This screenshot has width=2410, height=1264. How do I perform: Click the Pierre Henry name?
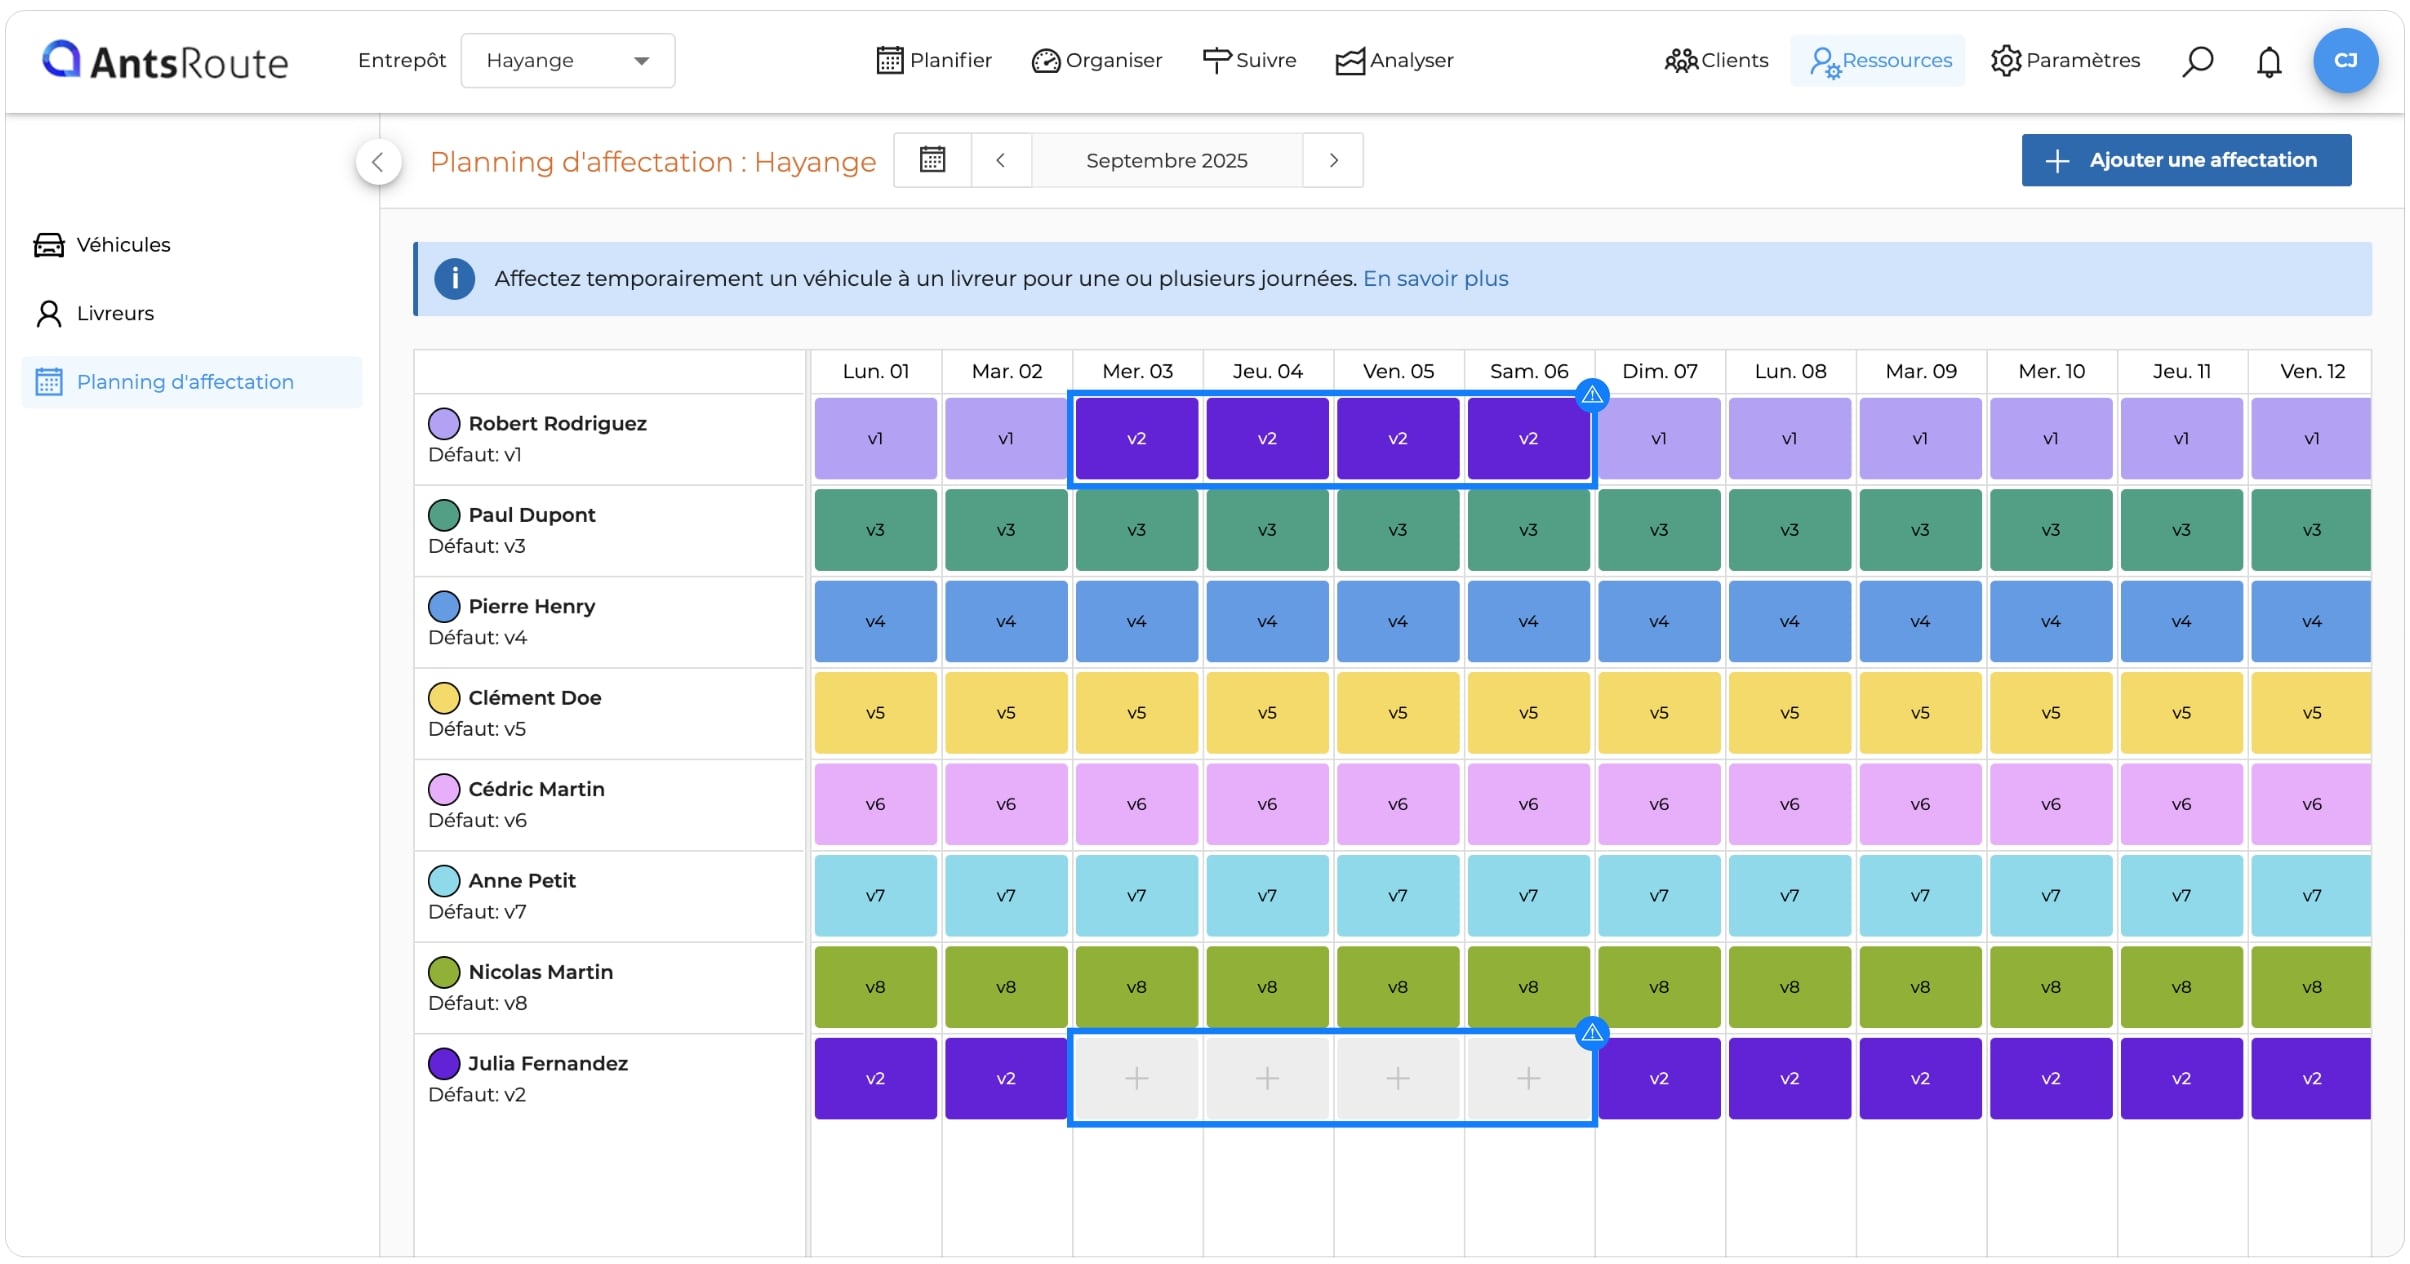coord(531,607)
